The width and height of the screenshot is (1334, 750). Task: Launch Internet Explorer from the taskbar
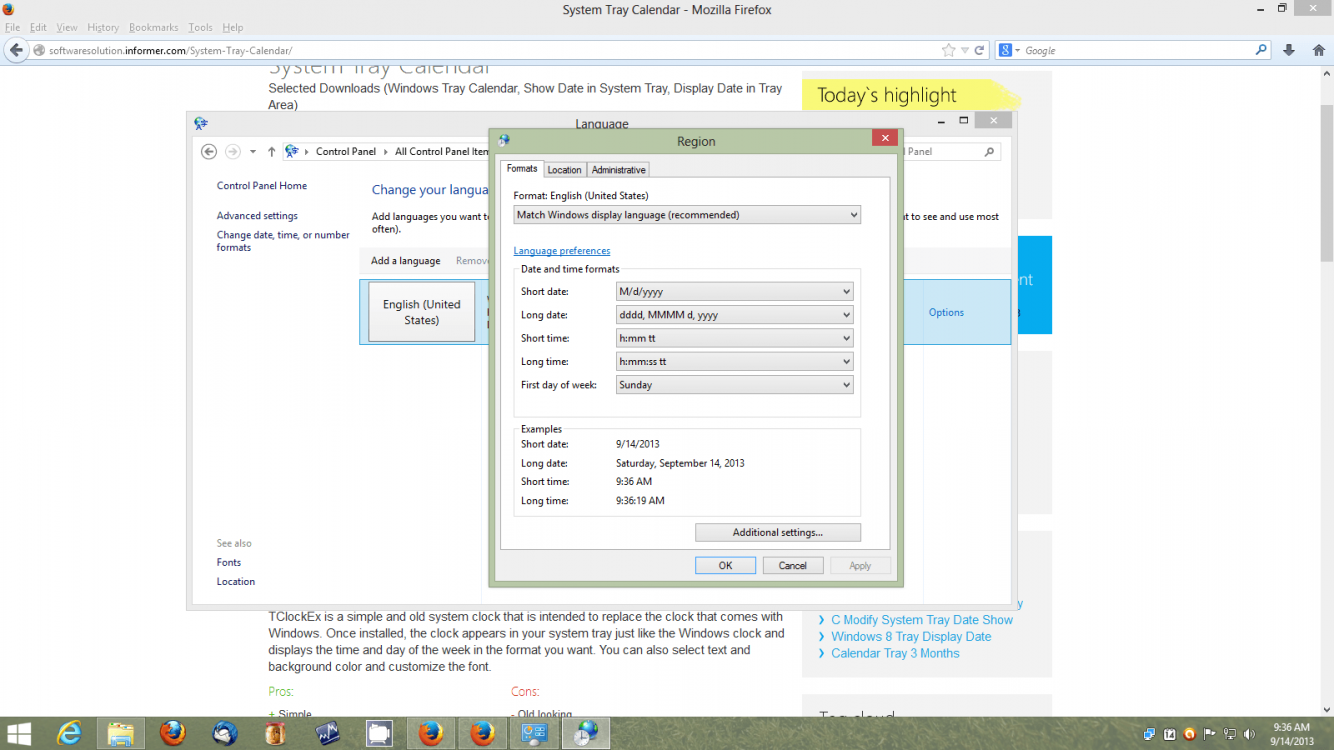coord(70,733)
